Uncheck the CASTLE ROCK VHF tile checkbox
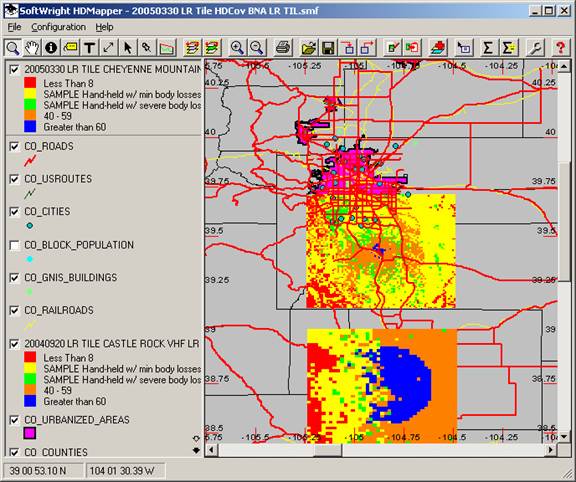Image resolution: width=576 pixels, height=482 pixels. pos(14,344)
